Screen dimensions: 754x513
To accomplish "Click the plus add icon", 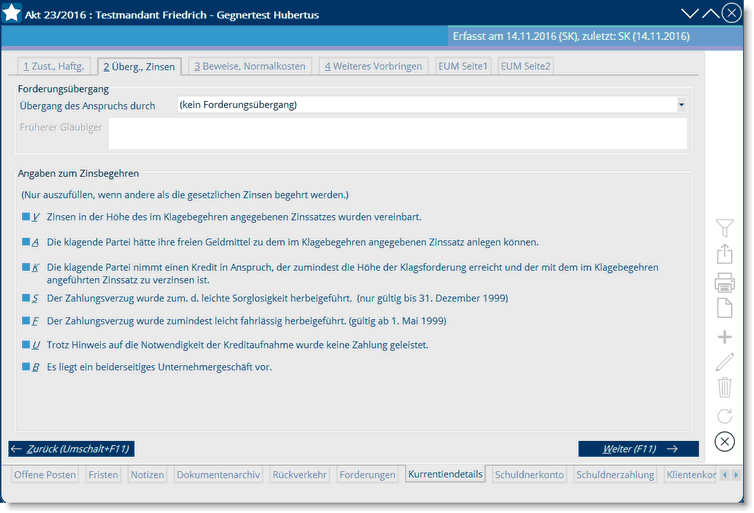I will point(724,337).
